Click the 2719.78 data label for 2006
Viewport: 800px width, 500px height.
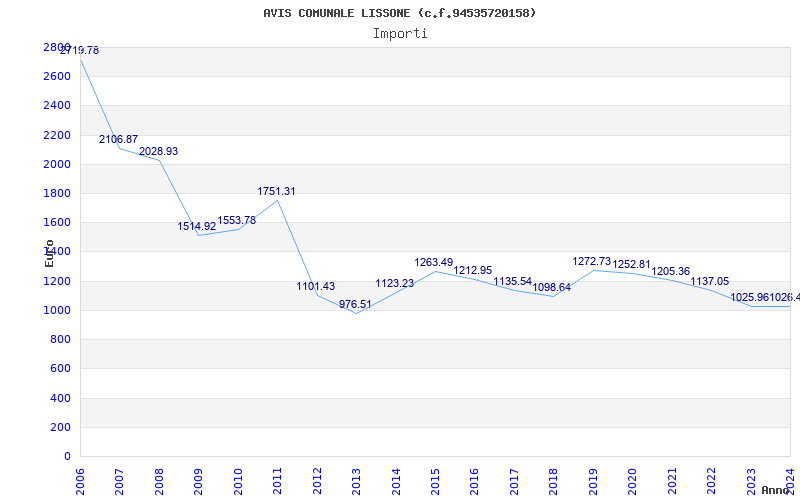tap(79, 50)
